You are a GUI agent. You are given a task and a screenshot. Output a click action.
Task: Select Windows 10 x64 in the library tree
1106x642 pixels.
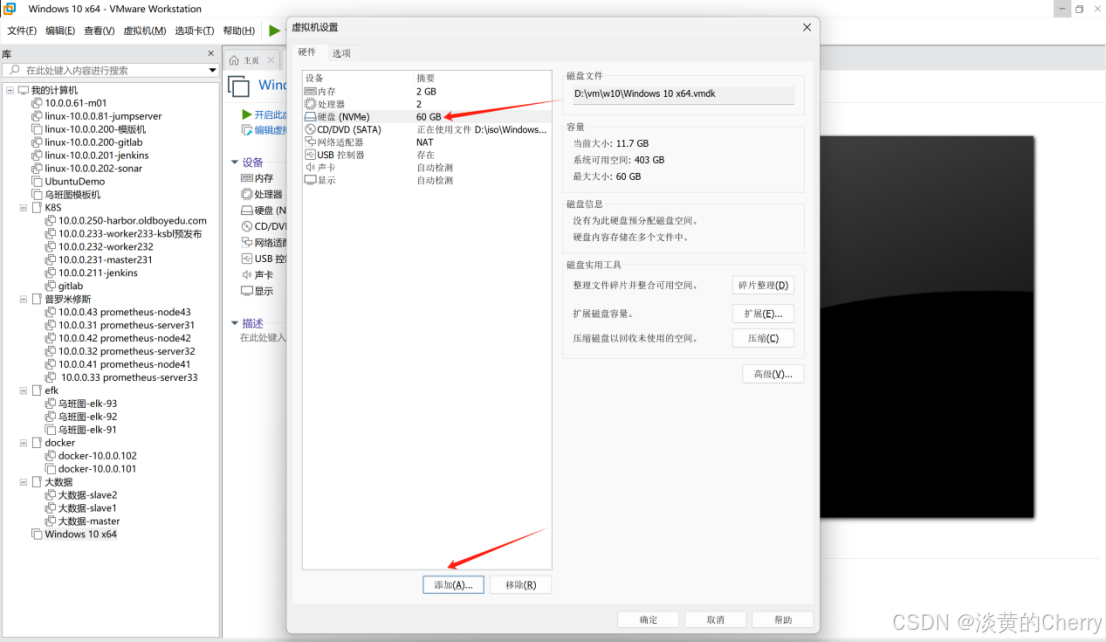click(80, 534)
